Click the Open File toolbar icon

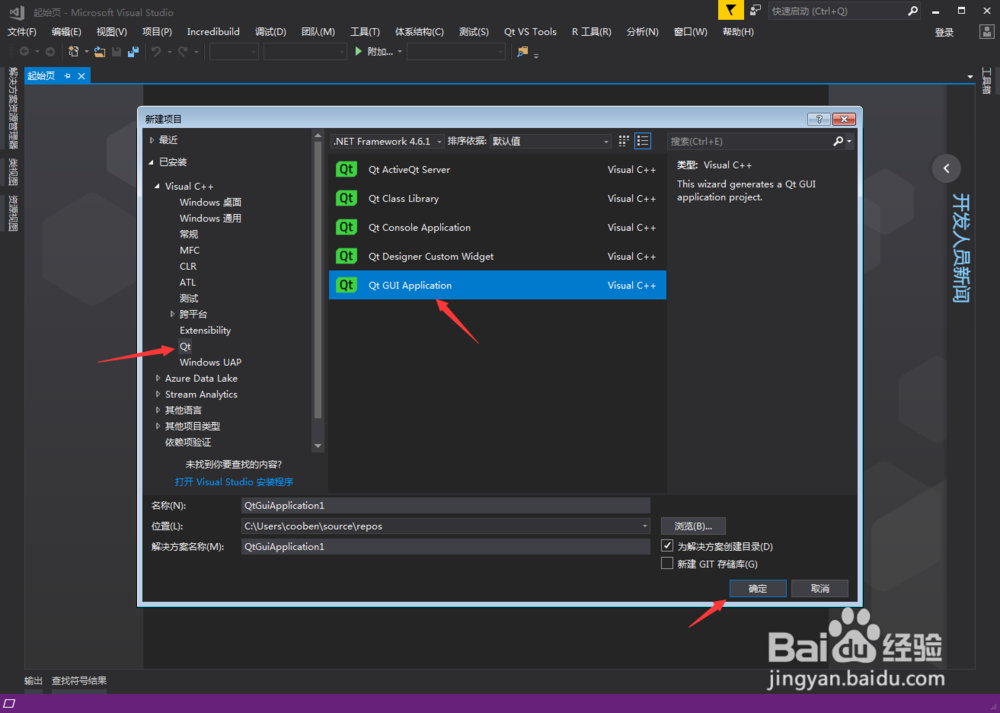tap(99, 52)
